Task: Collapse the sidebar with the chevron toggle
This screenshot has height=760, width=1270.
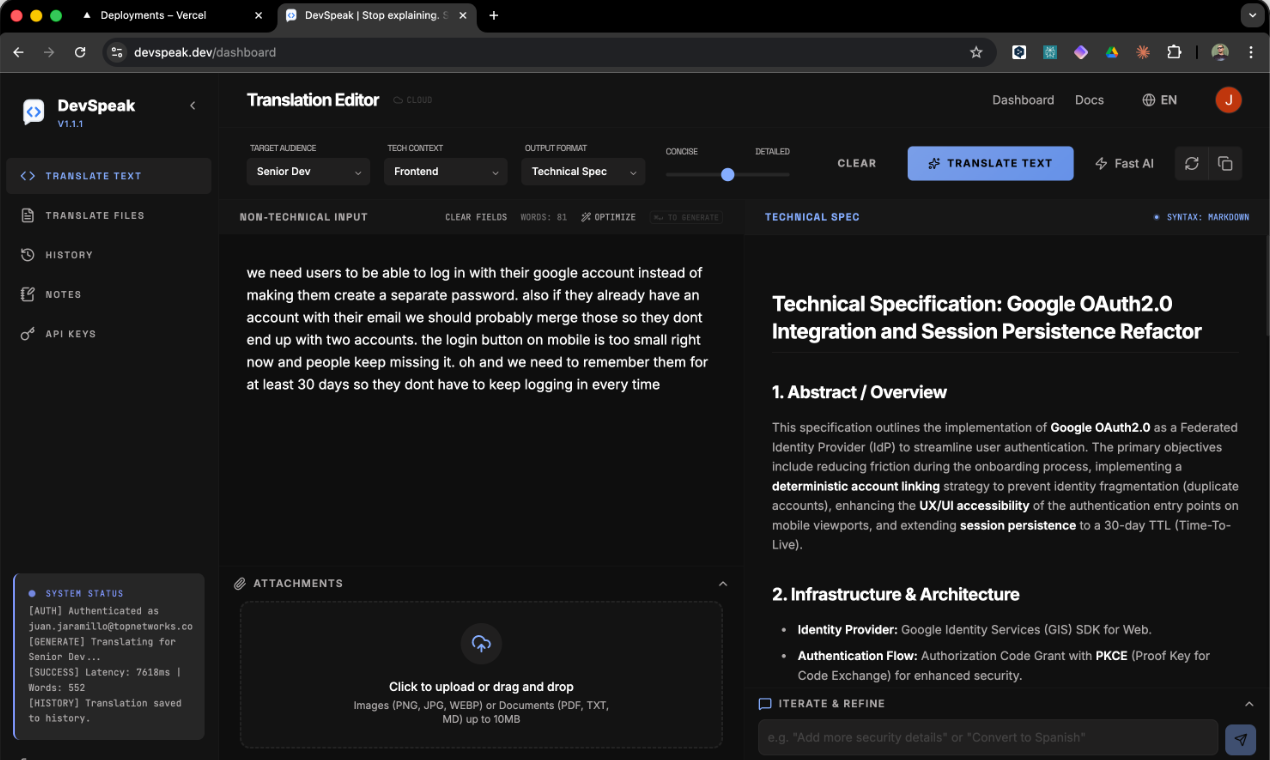Action: pos(192,105)
